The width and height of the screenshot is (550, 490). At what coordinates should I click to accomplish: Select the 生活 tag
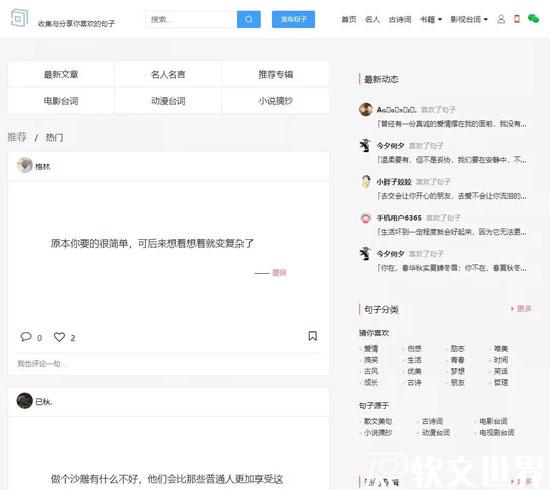tap(414, 360)
